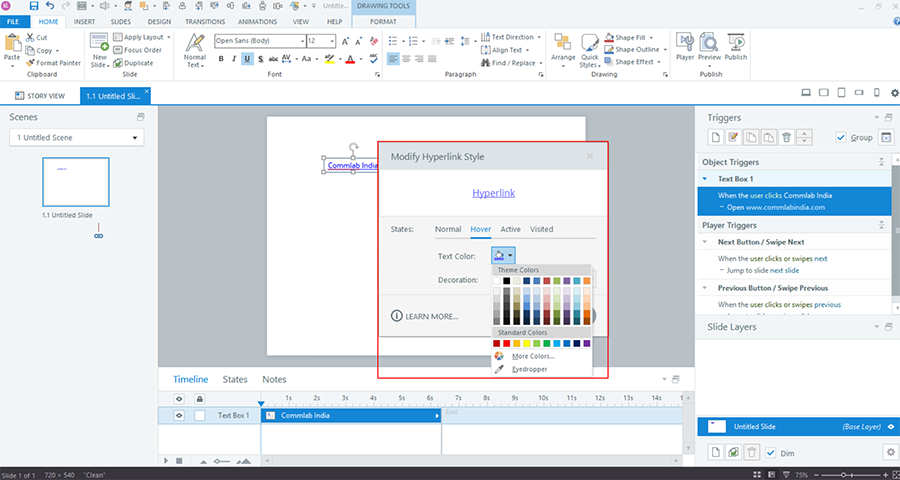Image resolution: width=900 pixels, height=480 pixels.
Task: Open the Apply Layout dropdown
Action: point(169,37)
